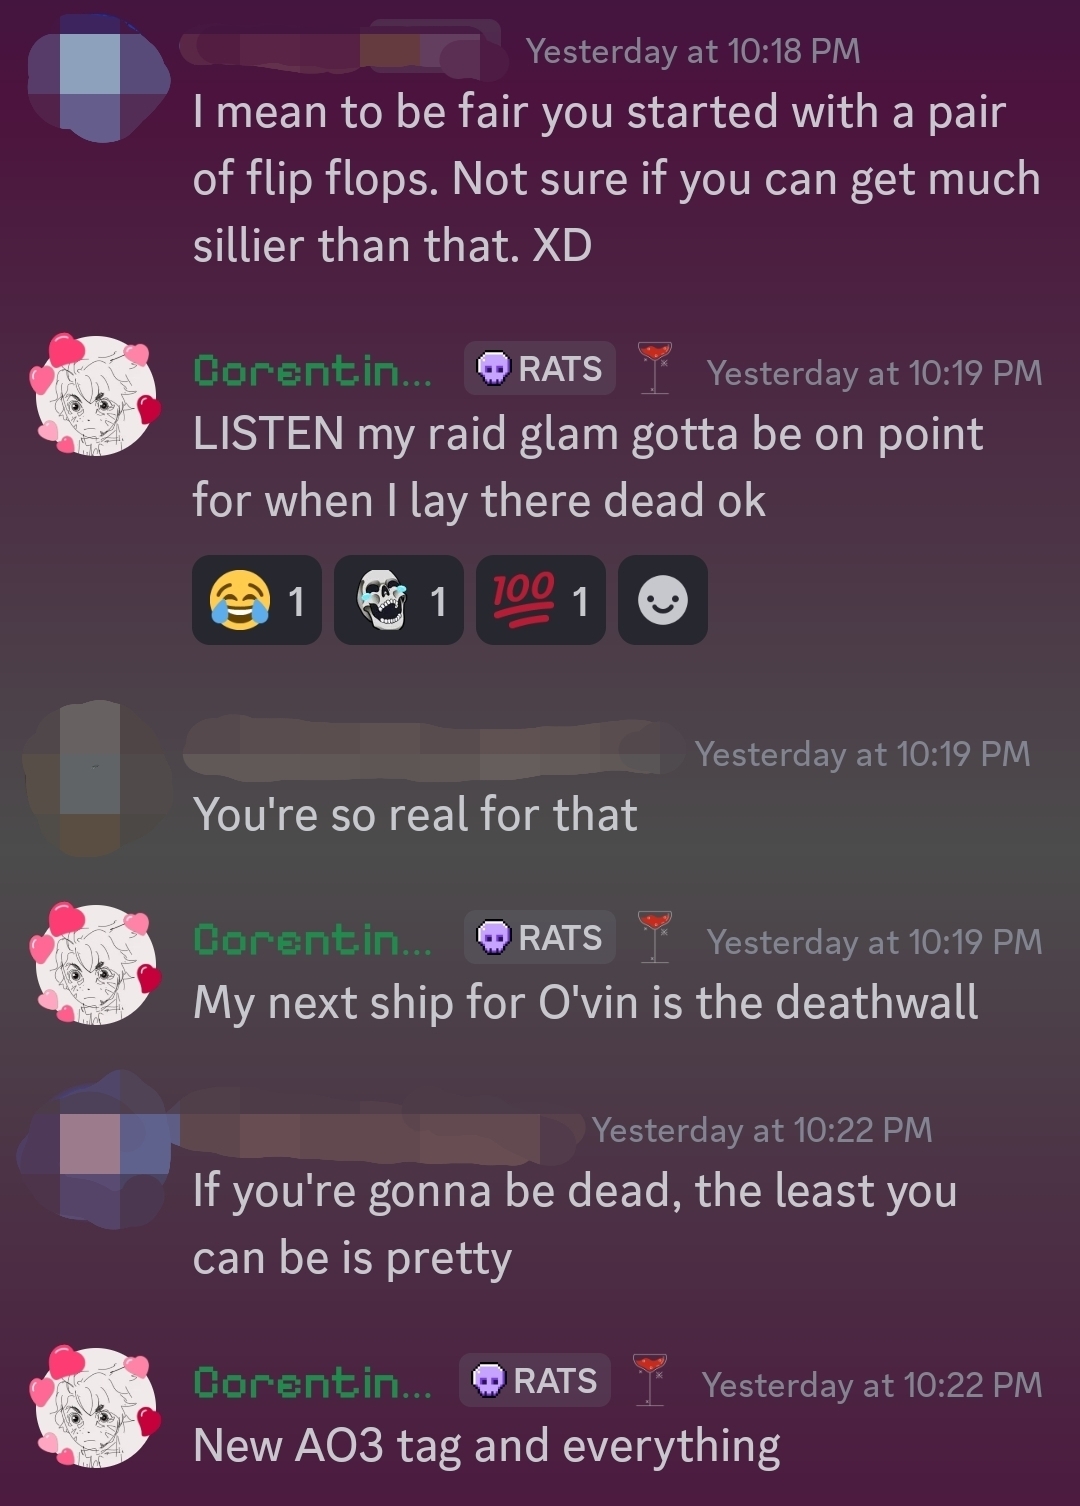Tap cocktail glass role icon on 'raid glam' message
The width and height of the screenshot is (1080, 1506).
pyautogui.click(x=655, y=367)
